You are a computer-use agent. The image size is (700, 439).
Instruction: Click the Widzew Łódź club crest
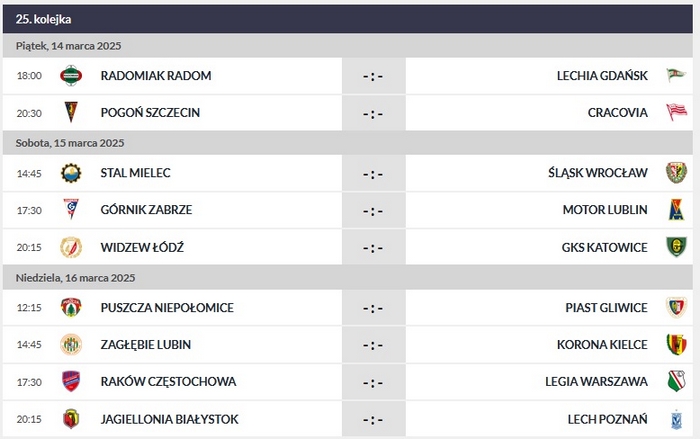[70, 247]
